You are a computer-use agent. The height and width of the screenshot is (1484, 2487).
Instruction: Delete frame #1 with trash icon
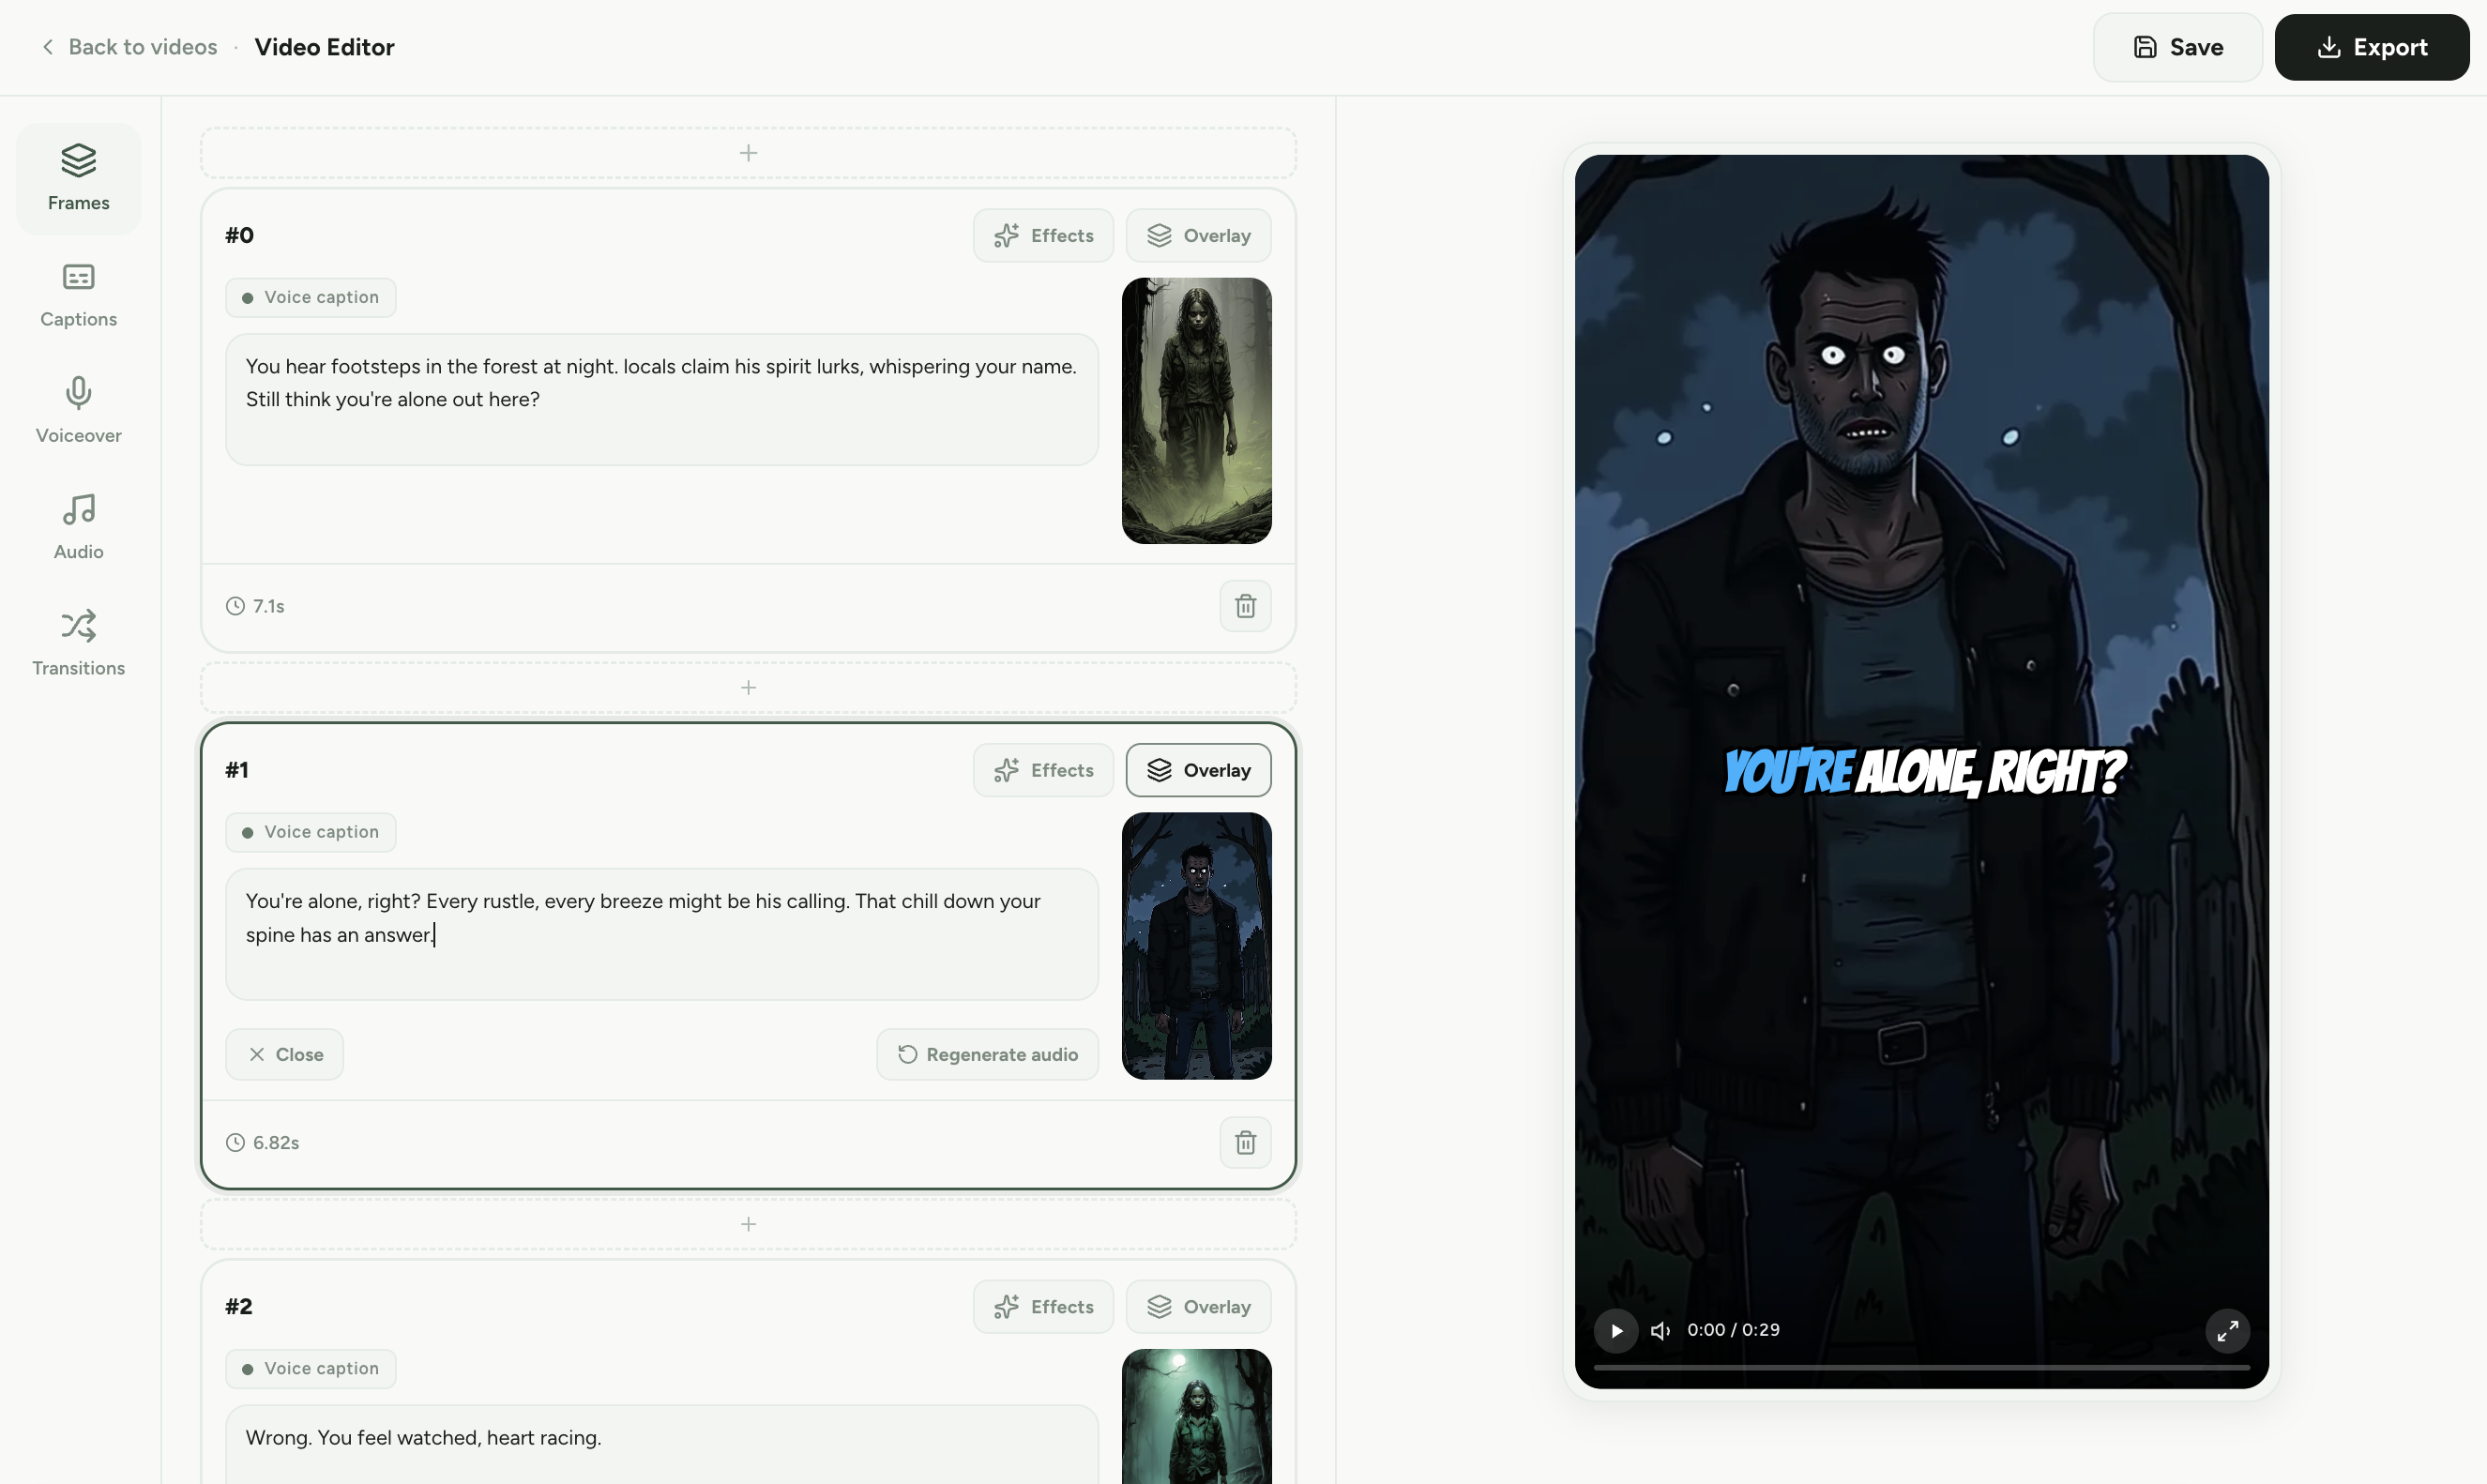1245,1142
